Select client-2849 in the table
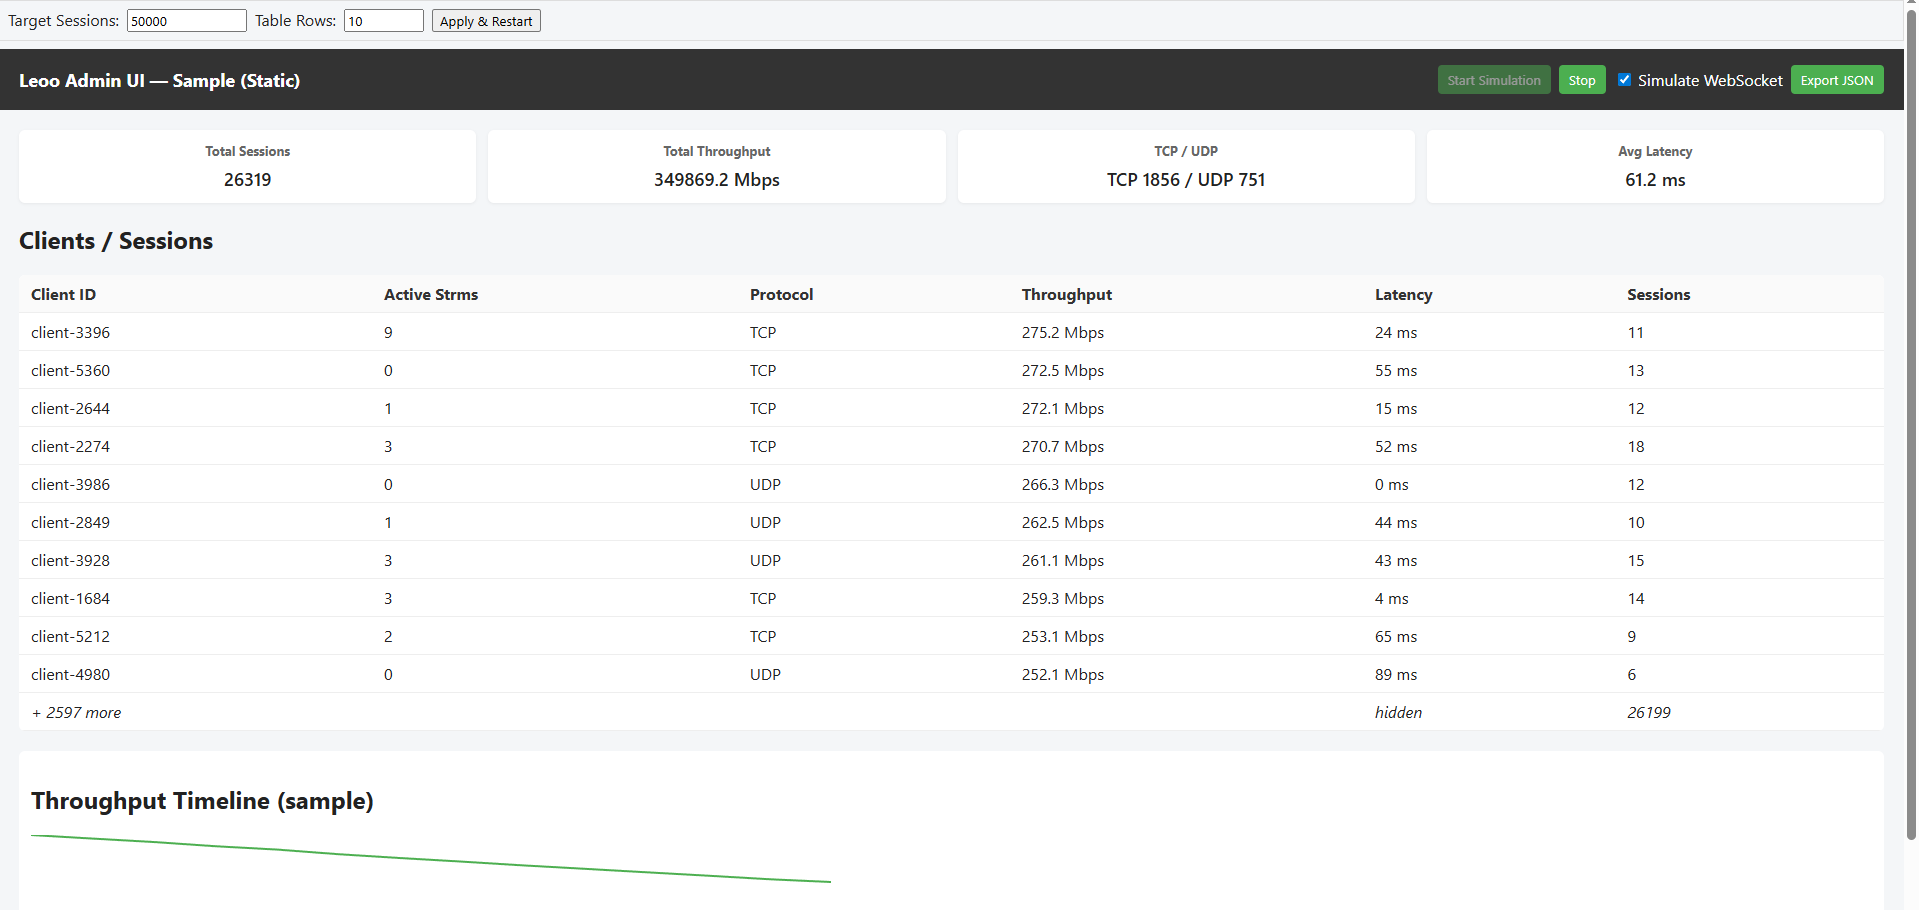The height and width of the screenshot is (910, 1919). (x=70, y=522)
